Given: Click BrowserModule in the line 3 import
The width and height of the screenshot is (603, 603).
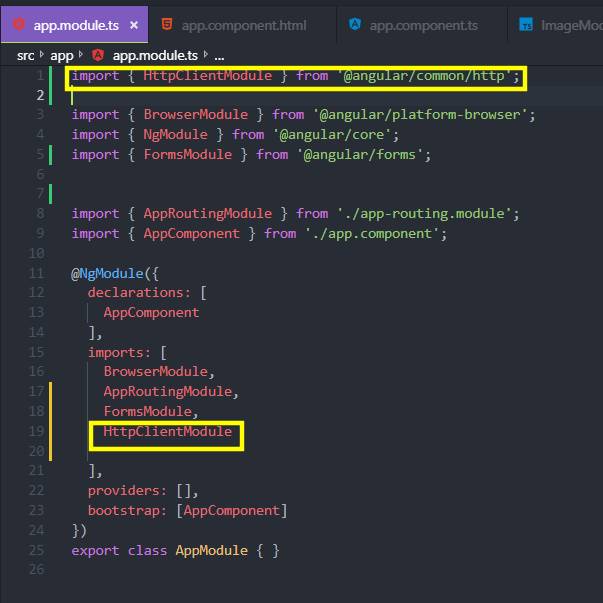Looking at the screenshot, I should [196, 115].
